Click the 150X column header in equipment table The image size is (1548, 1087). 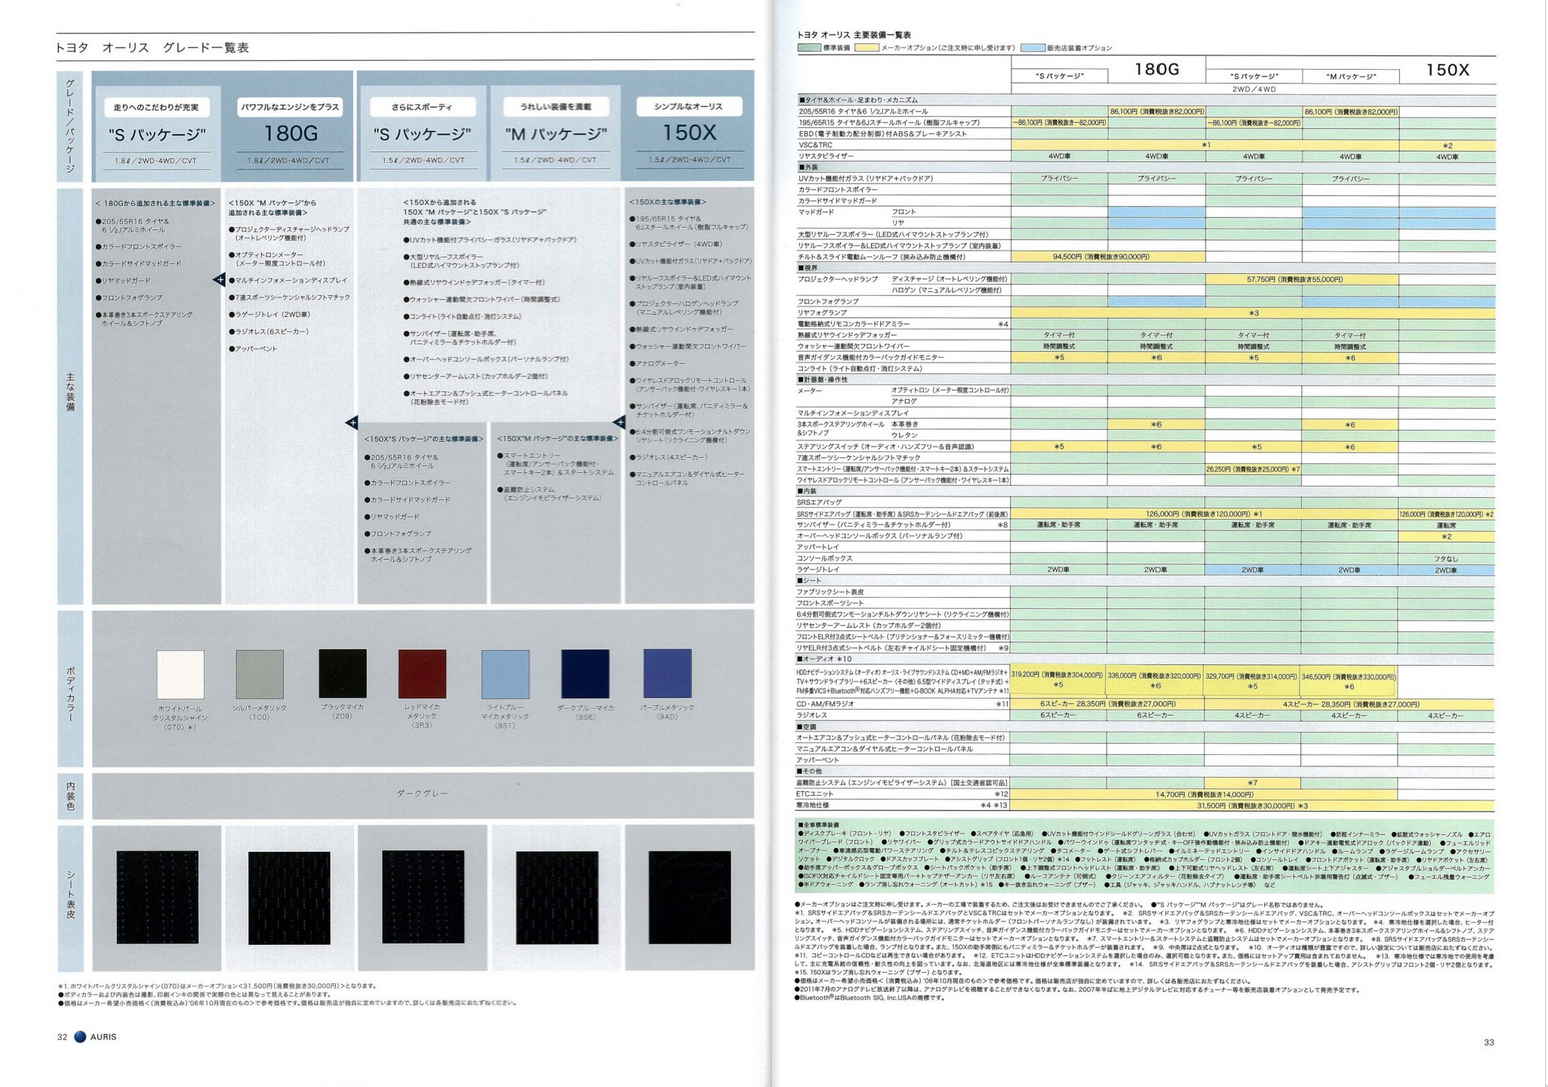point(1446,69)
